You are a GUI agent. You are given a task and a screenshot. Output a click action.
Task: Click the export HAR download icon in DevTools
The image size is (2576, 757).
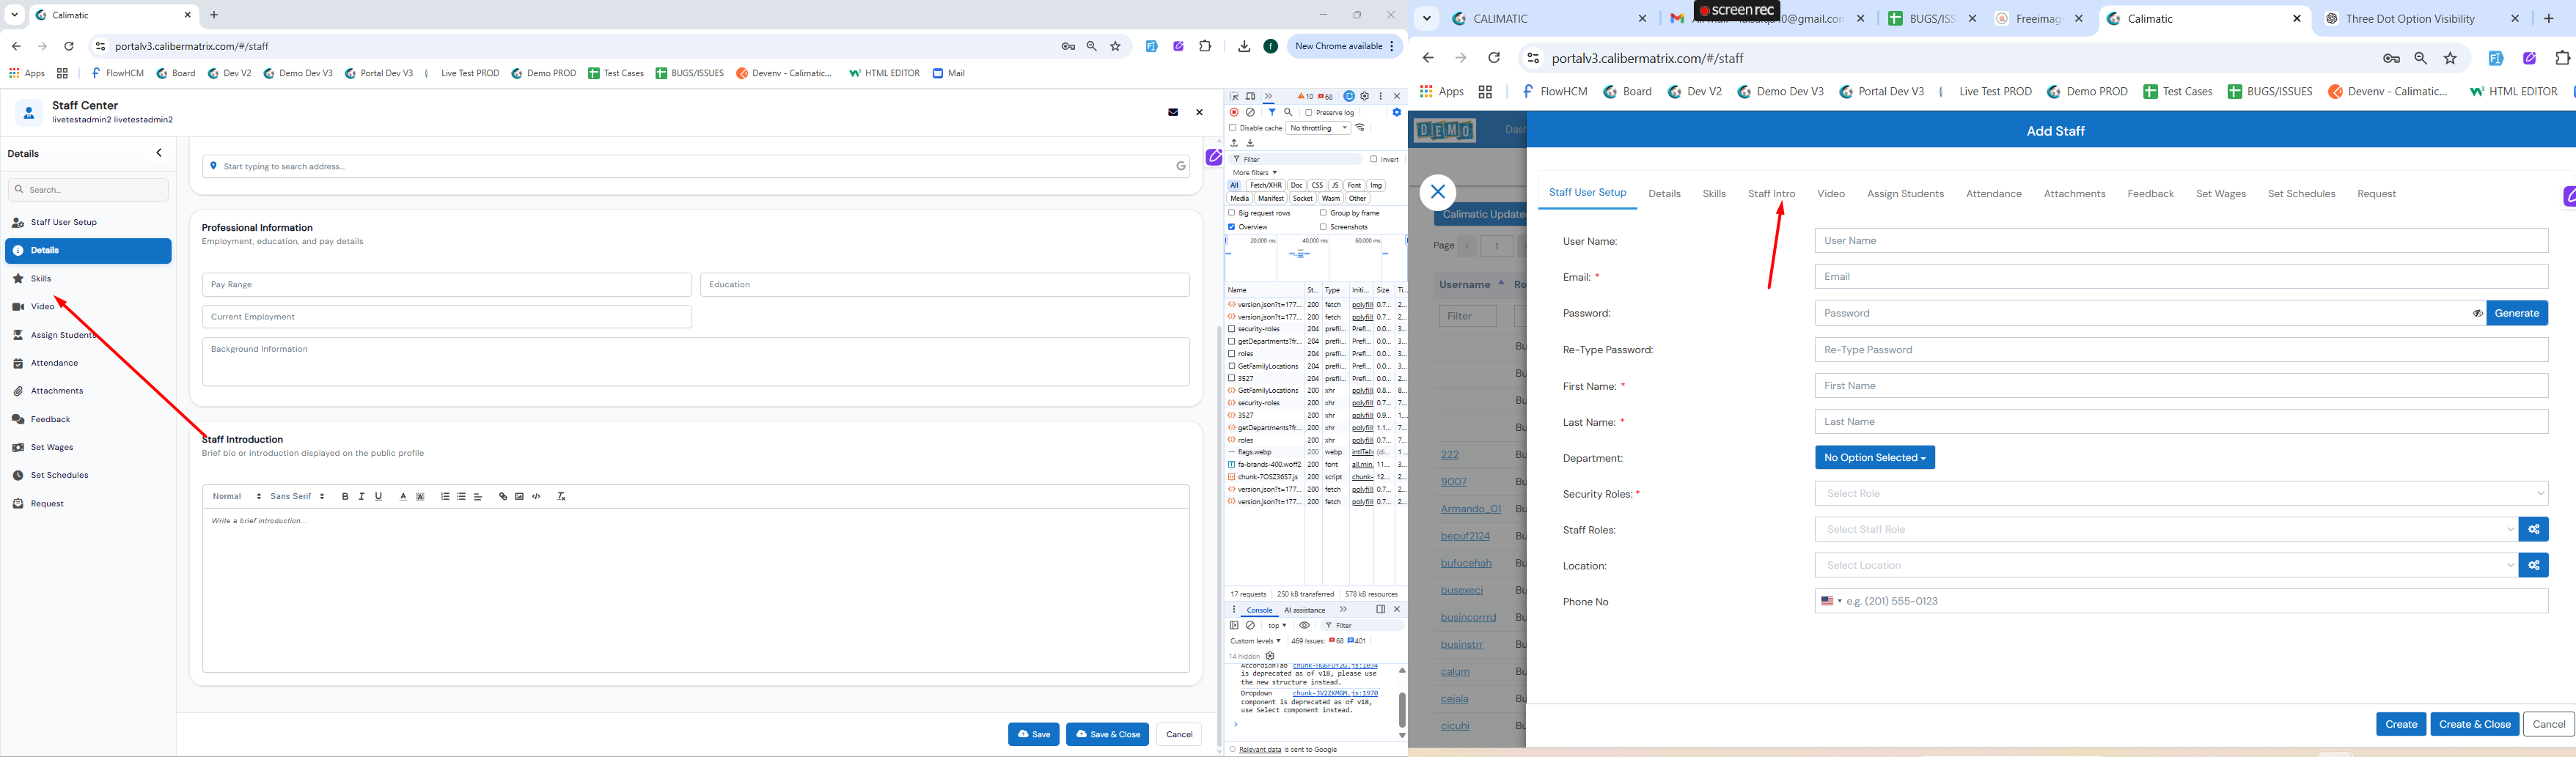coord(1250,143)
